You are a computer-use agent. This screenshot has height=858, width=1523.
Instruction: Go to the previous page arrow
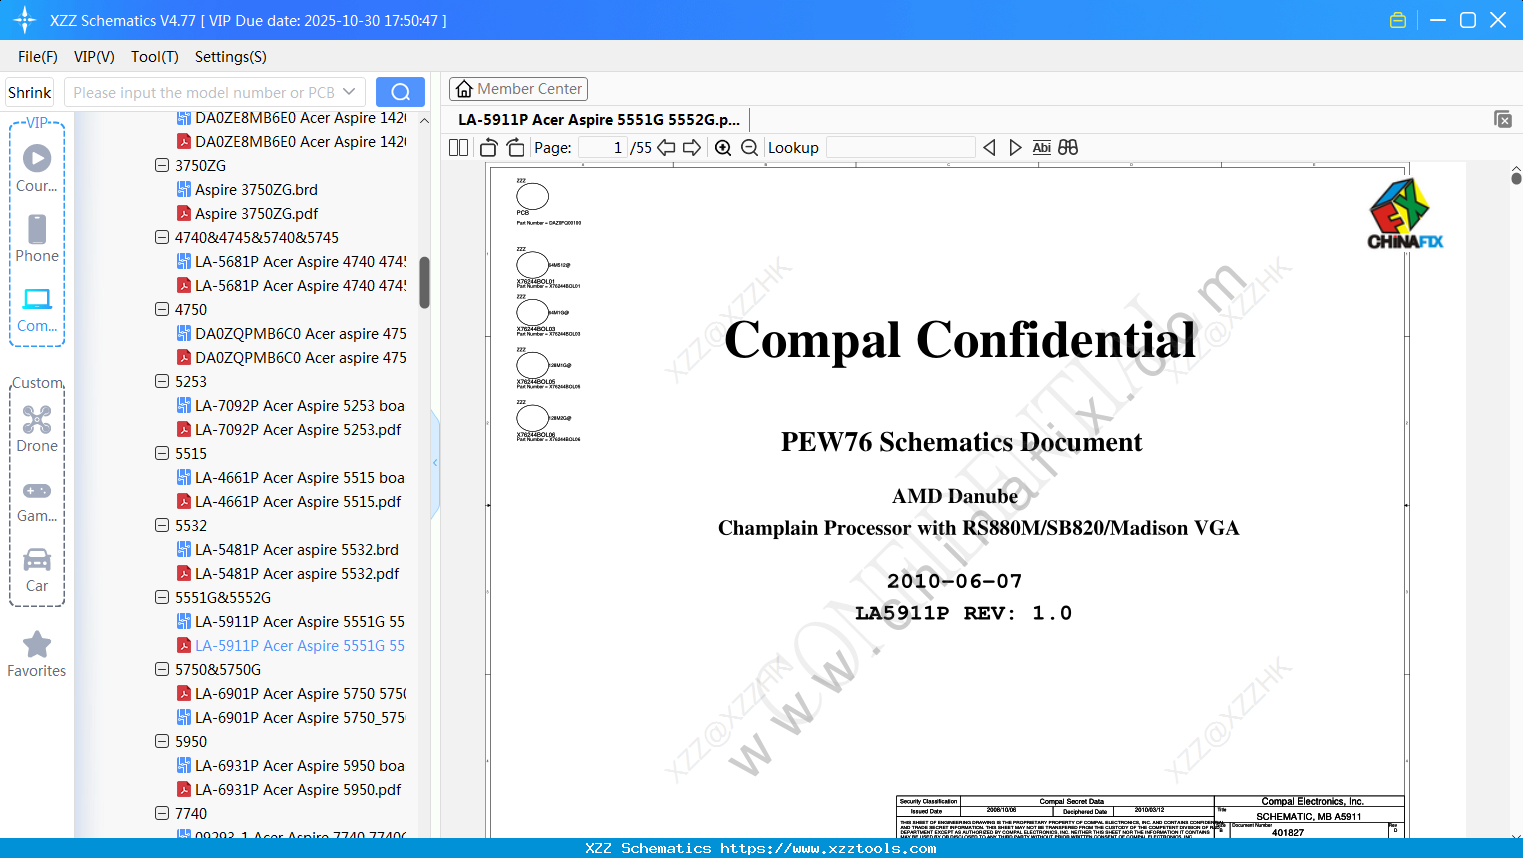point(666,148)
